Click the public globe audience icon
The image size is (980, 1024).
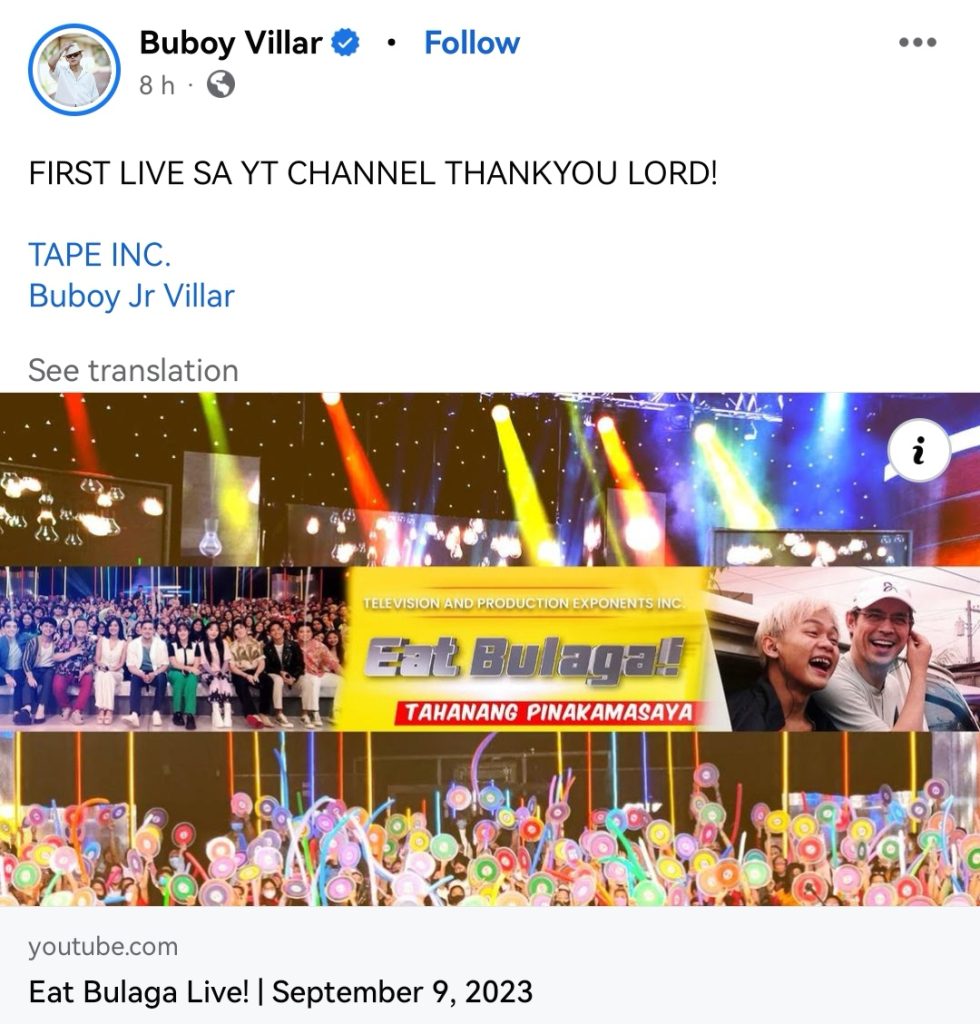pos(221,85)
